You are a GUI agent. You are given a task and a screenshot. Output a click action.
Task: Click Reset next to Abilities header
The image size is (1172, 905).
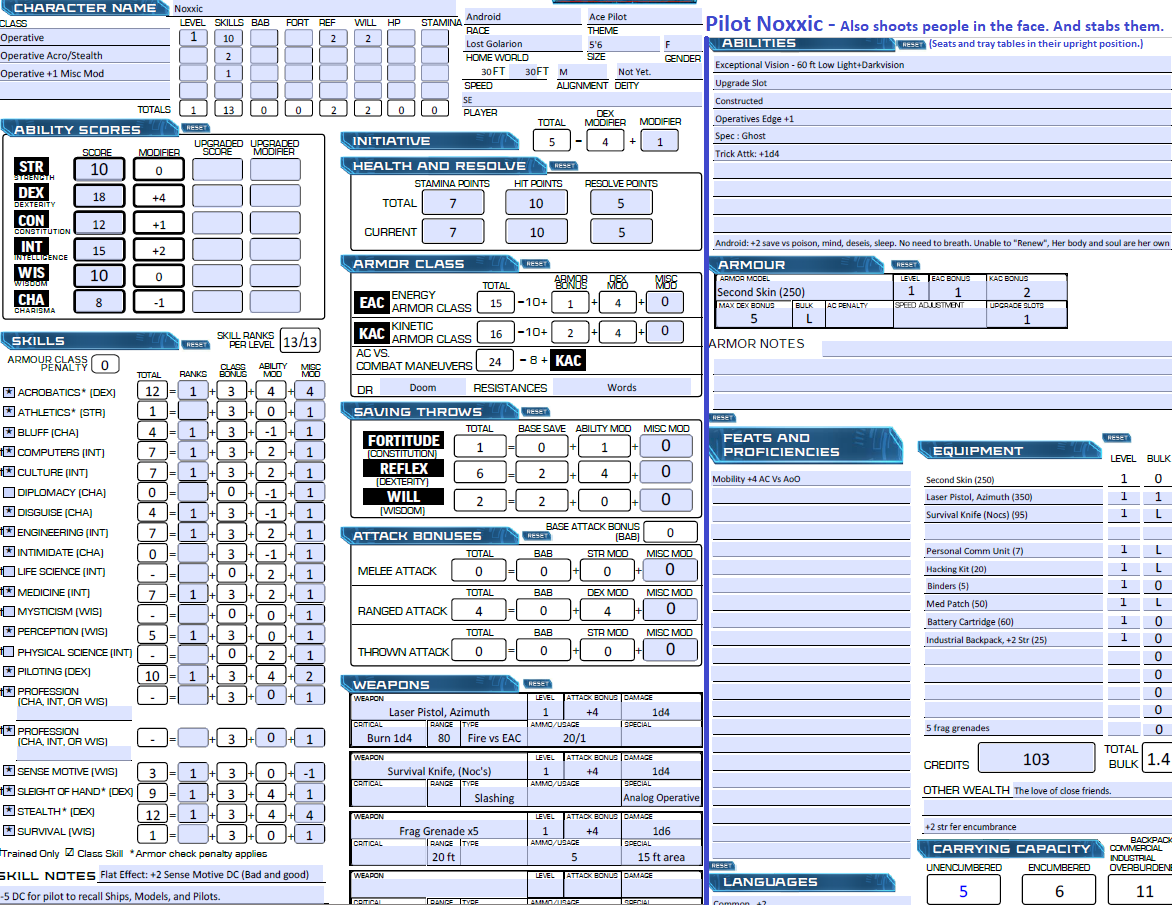[911, 44]
